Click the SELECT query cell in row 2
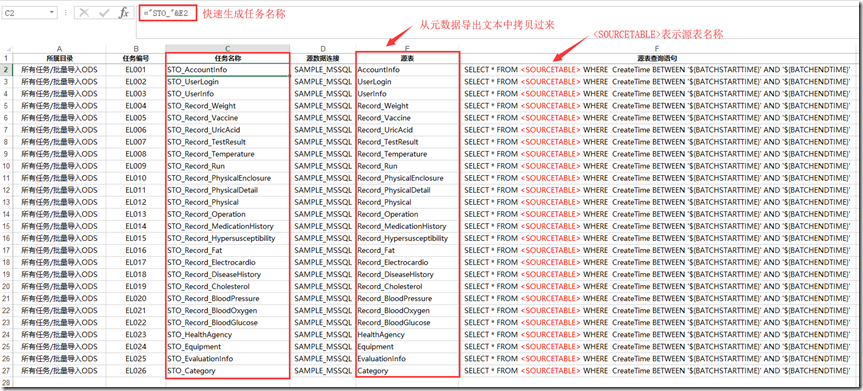The width and height of the screenshot is (863, 391). pyautogui.click(x=657, y=70)
